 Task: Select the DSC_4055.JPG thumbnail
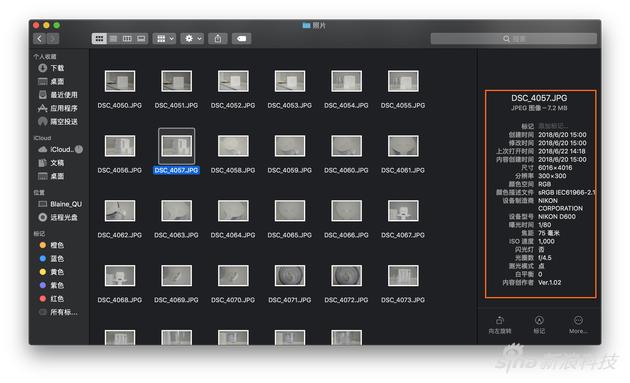[403, 81]
